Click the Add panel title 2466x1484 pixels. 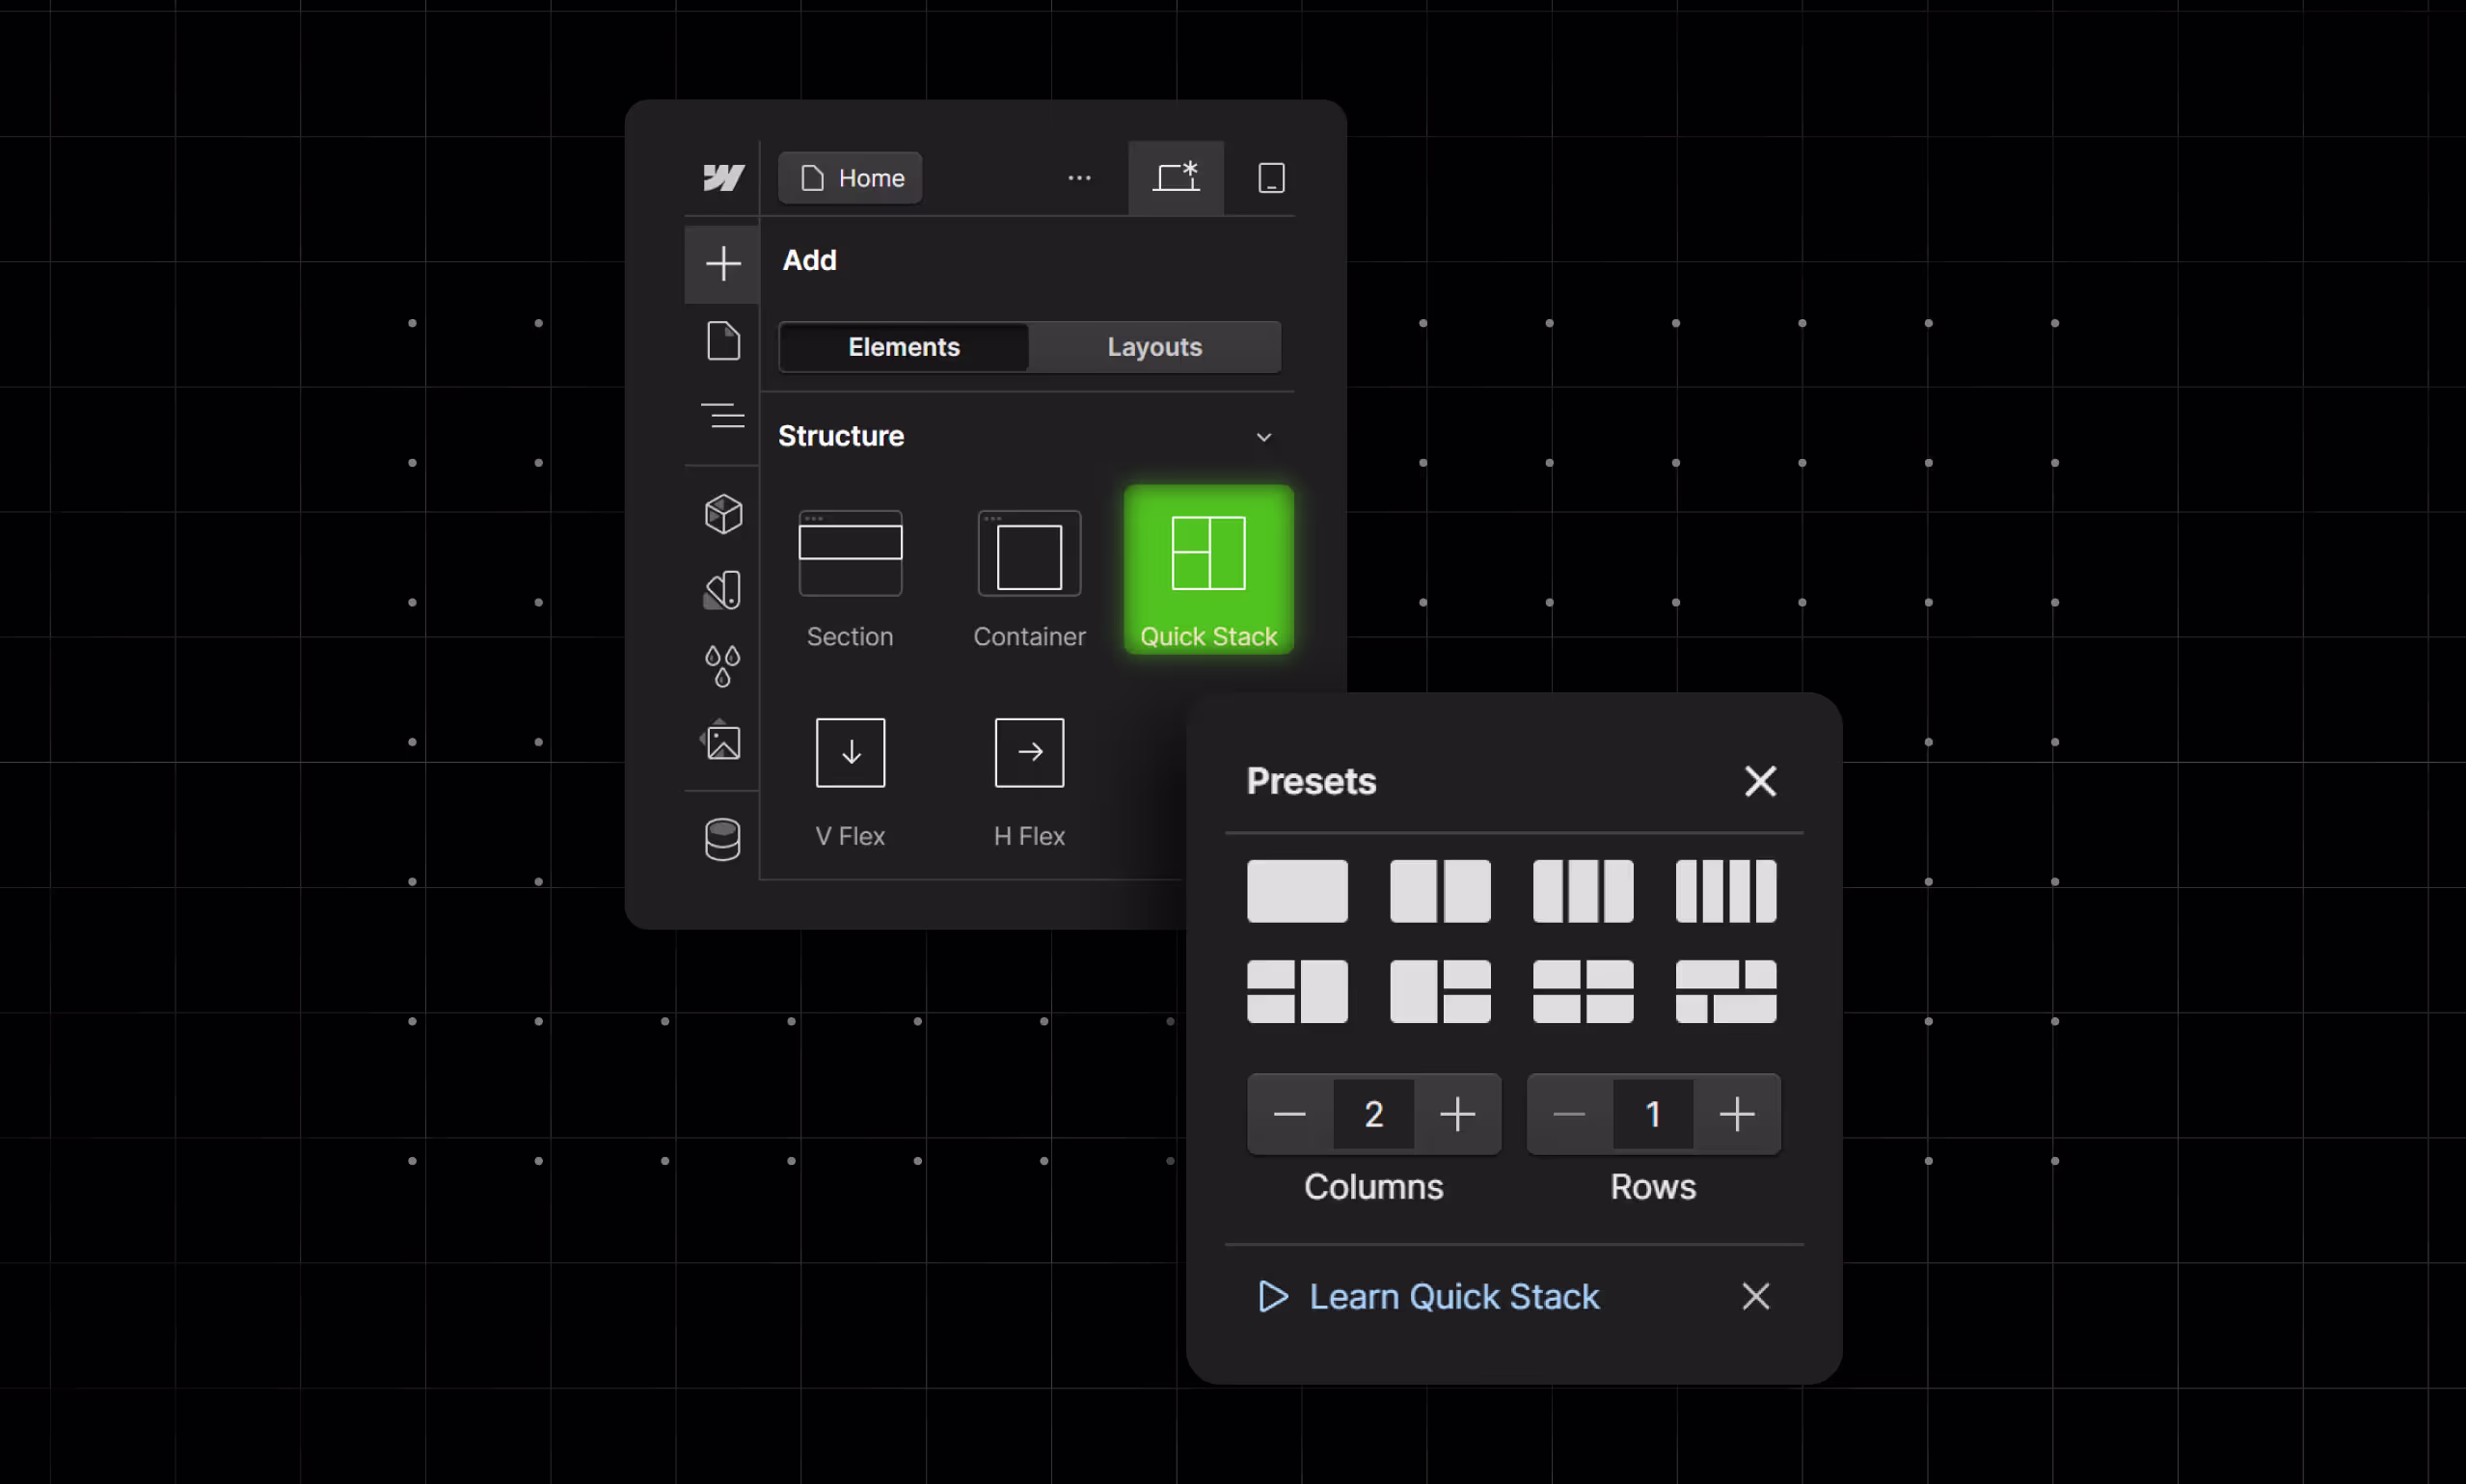(809, 260)
